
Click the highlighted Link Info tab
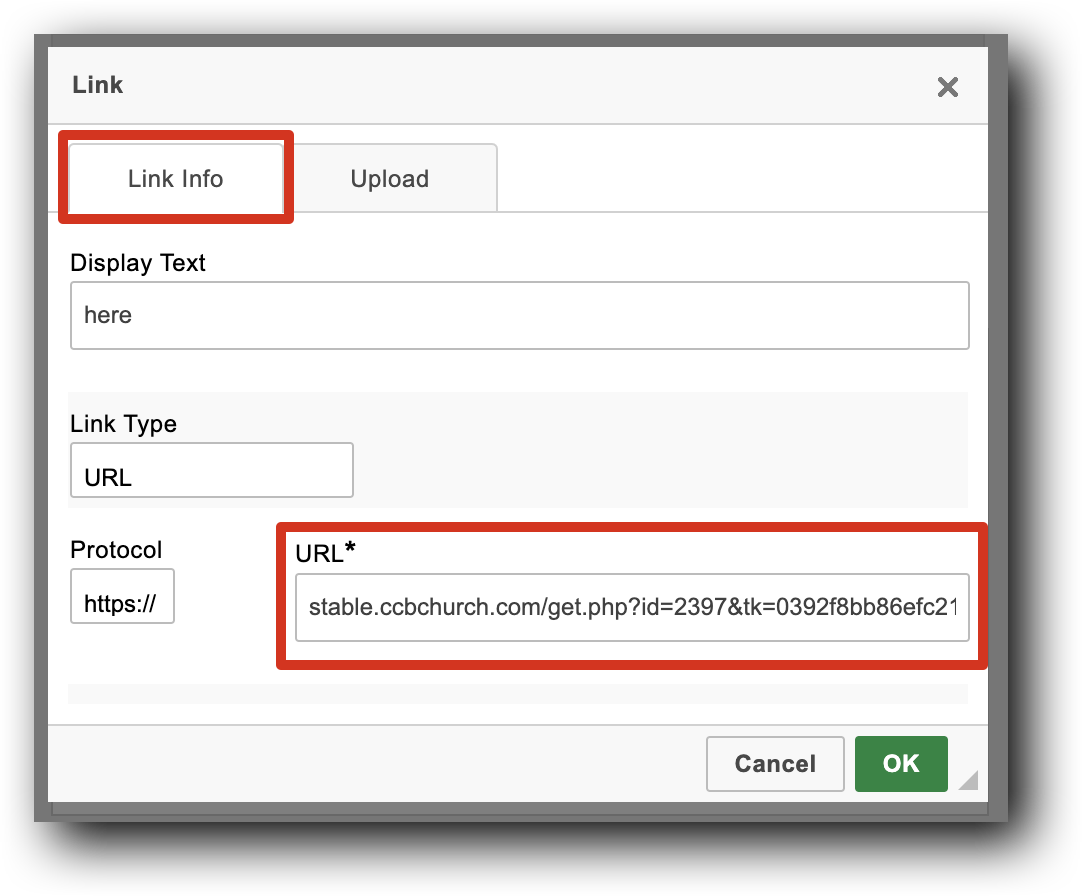[x=175, y=177]
